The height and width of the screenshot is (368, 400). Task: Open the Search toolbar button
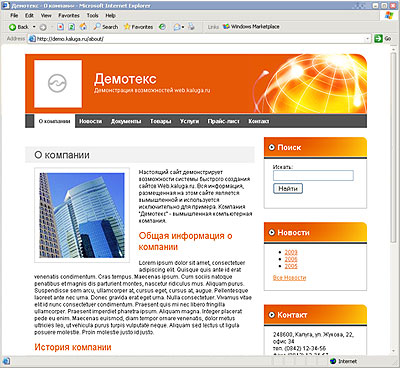pyautogui.click(x=106, y=27)
